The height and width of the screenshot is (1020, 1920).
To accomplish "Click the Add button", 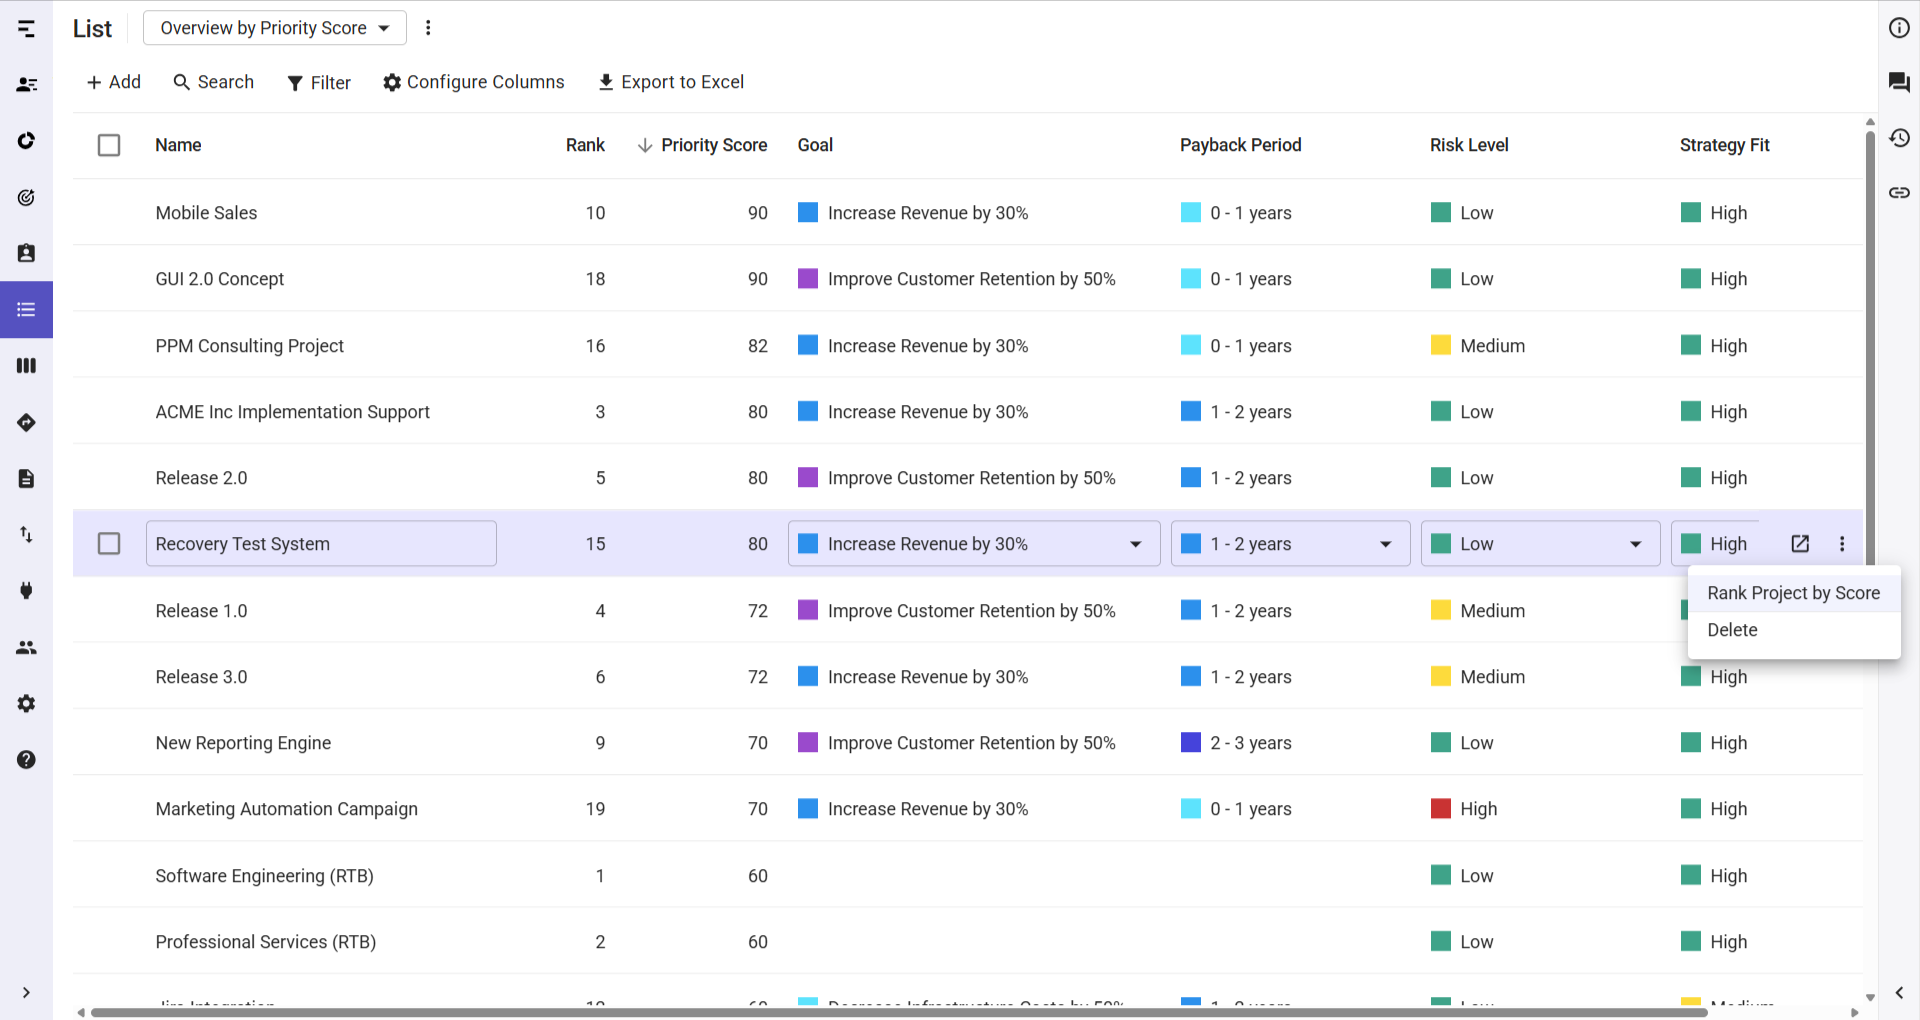I will pyautogui.click(x=113, y=82).
